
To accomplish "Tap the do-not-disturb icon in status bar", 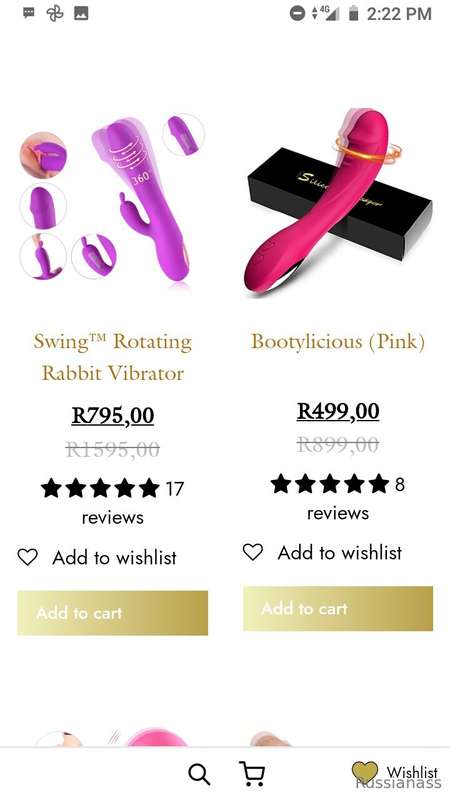I will (x=297, y=13).
